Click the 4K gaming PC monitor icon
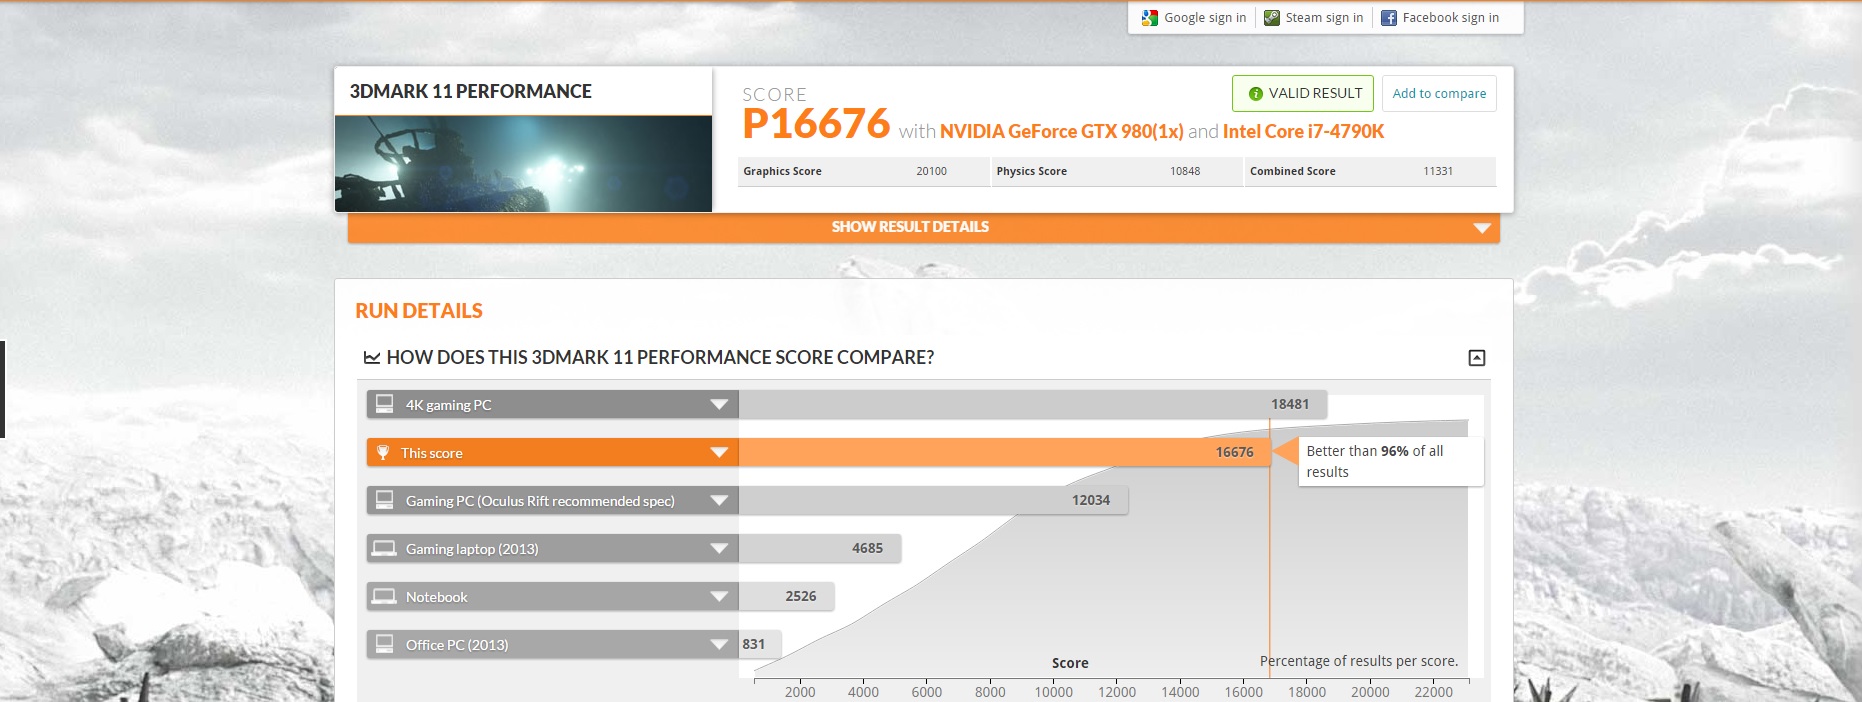This screenshot has width=1862, height=702. click(x=384, y=405)
